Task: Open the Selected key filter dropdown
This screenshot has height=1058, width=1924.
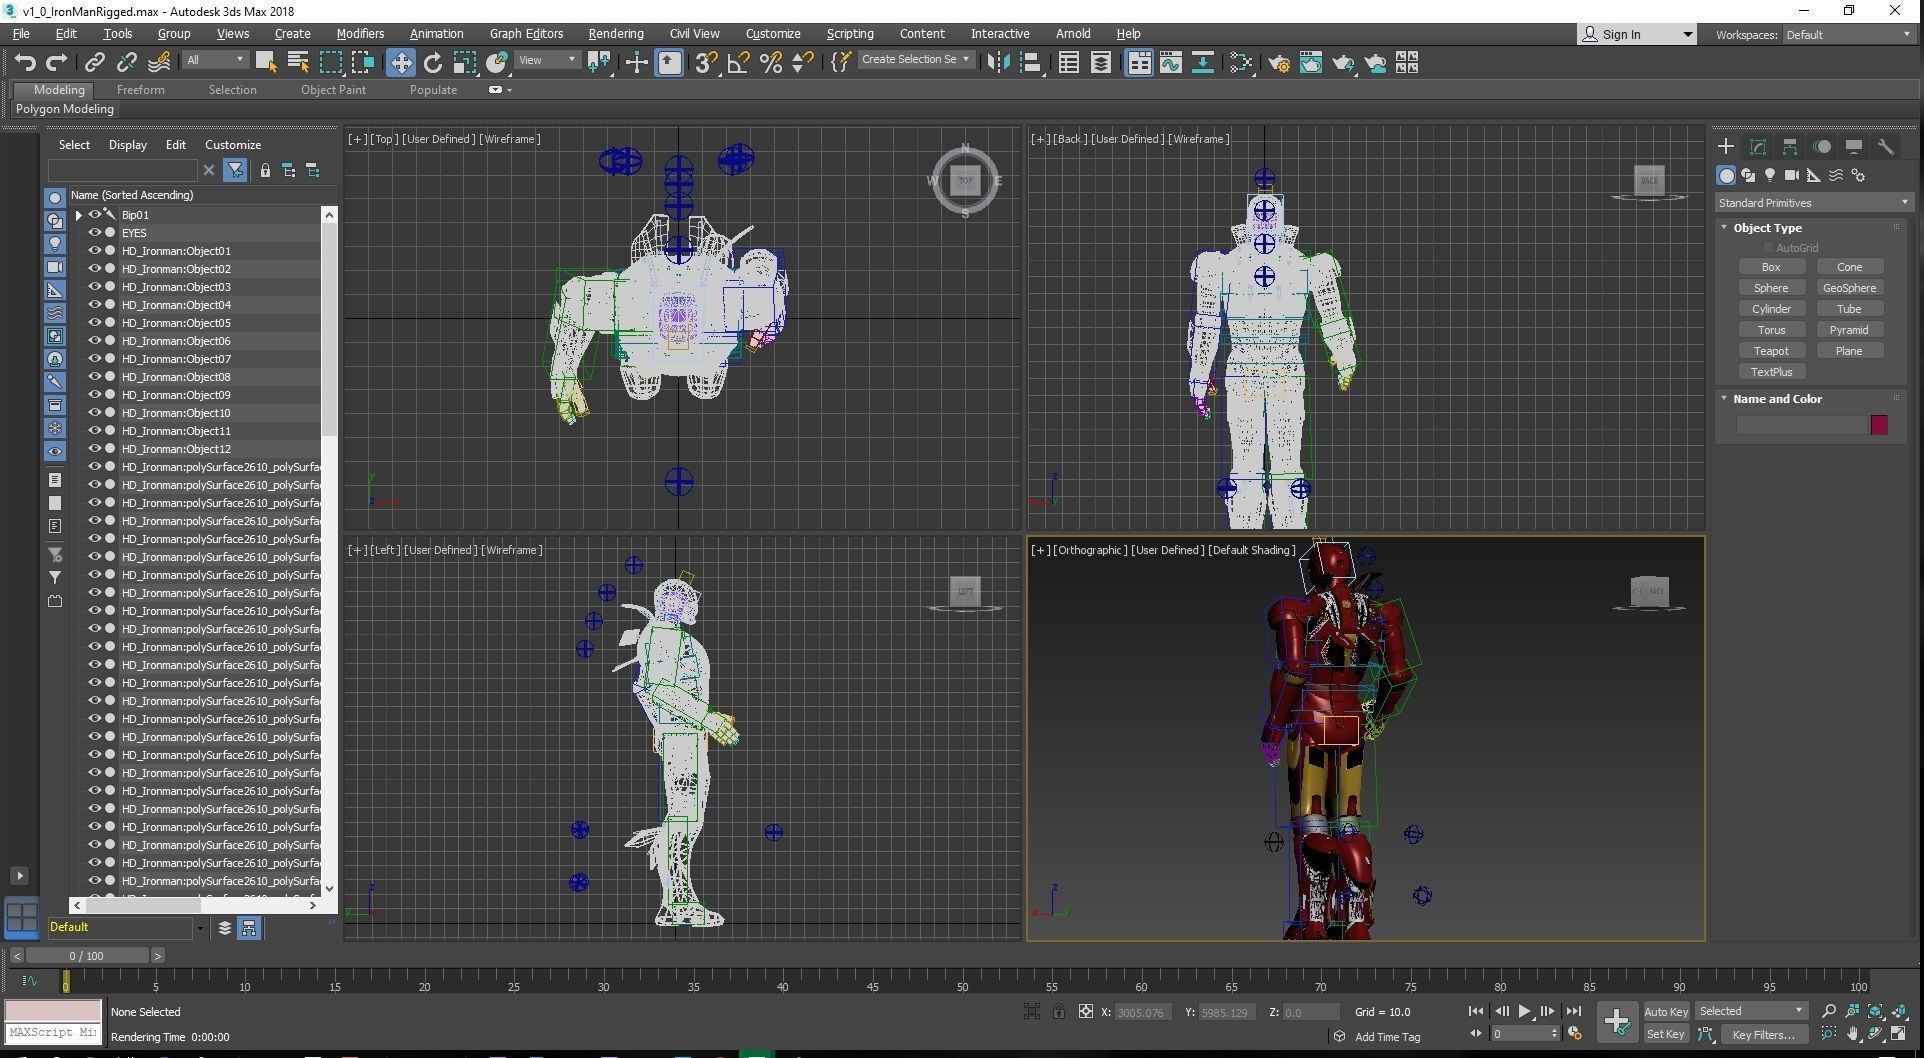Action: [x=1751, y=1011]
